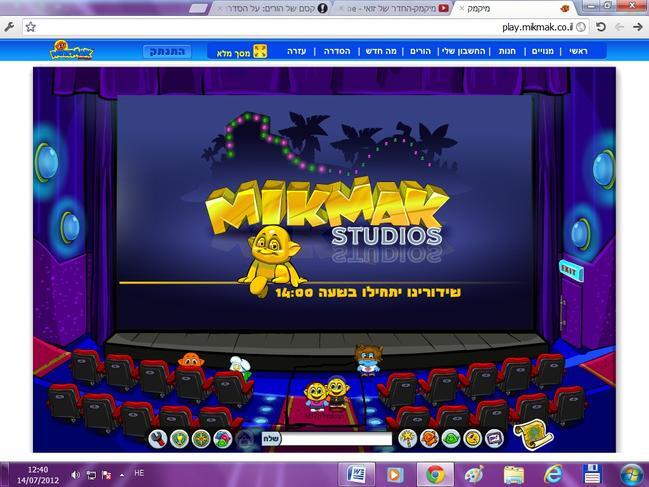Open Chrome wrench settings menu
The width and height of the screenshot is (649, 487).
pos(9,27)
